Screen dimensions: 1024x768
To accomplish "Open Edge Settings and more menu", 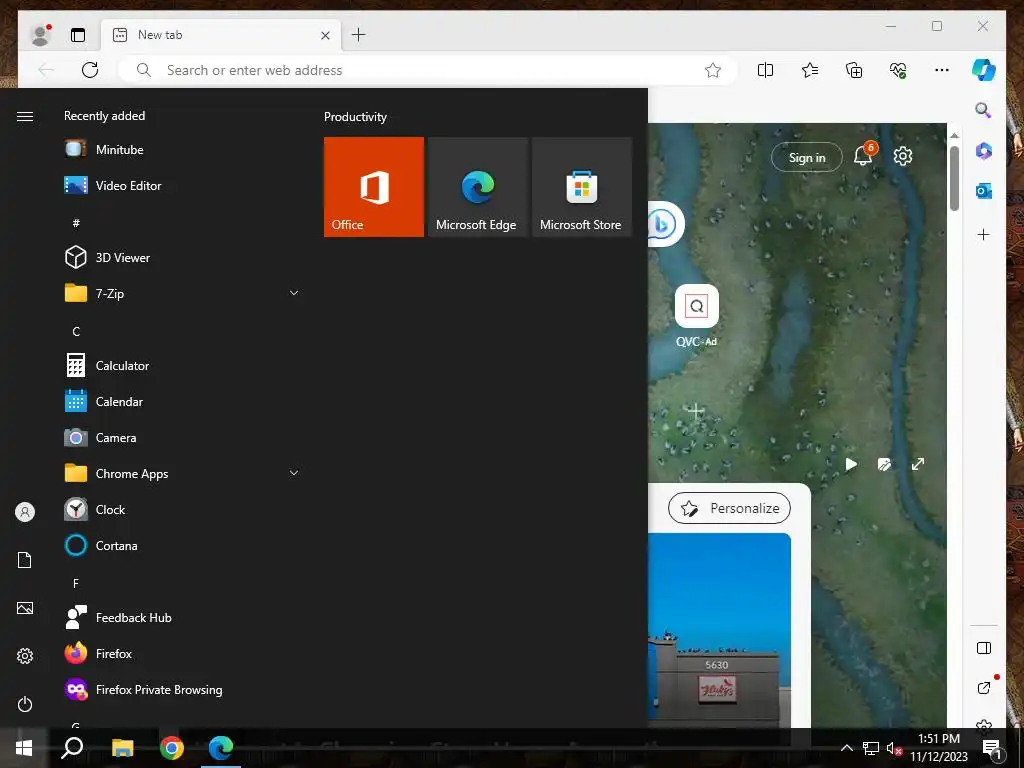I will tap(942, 70).
